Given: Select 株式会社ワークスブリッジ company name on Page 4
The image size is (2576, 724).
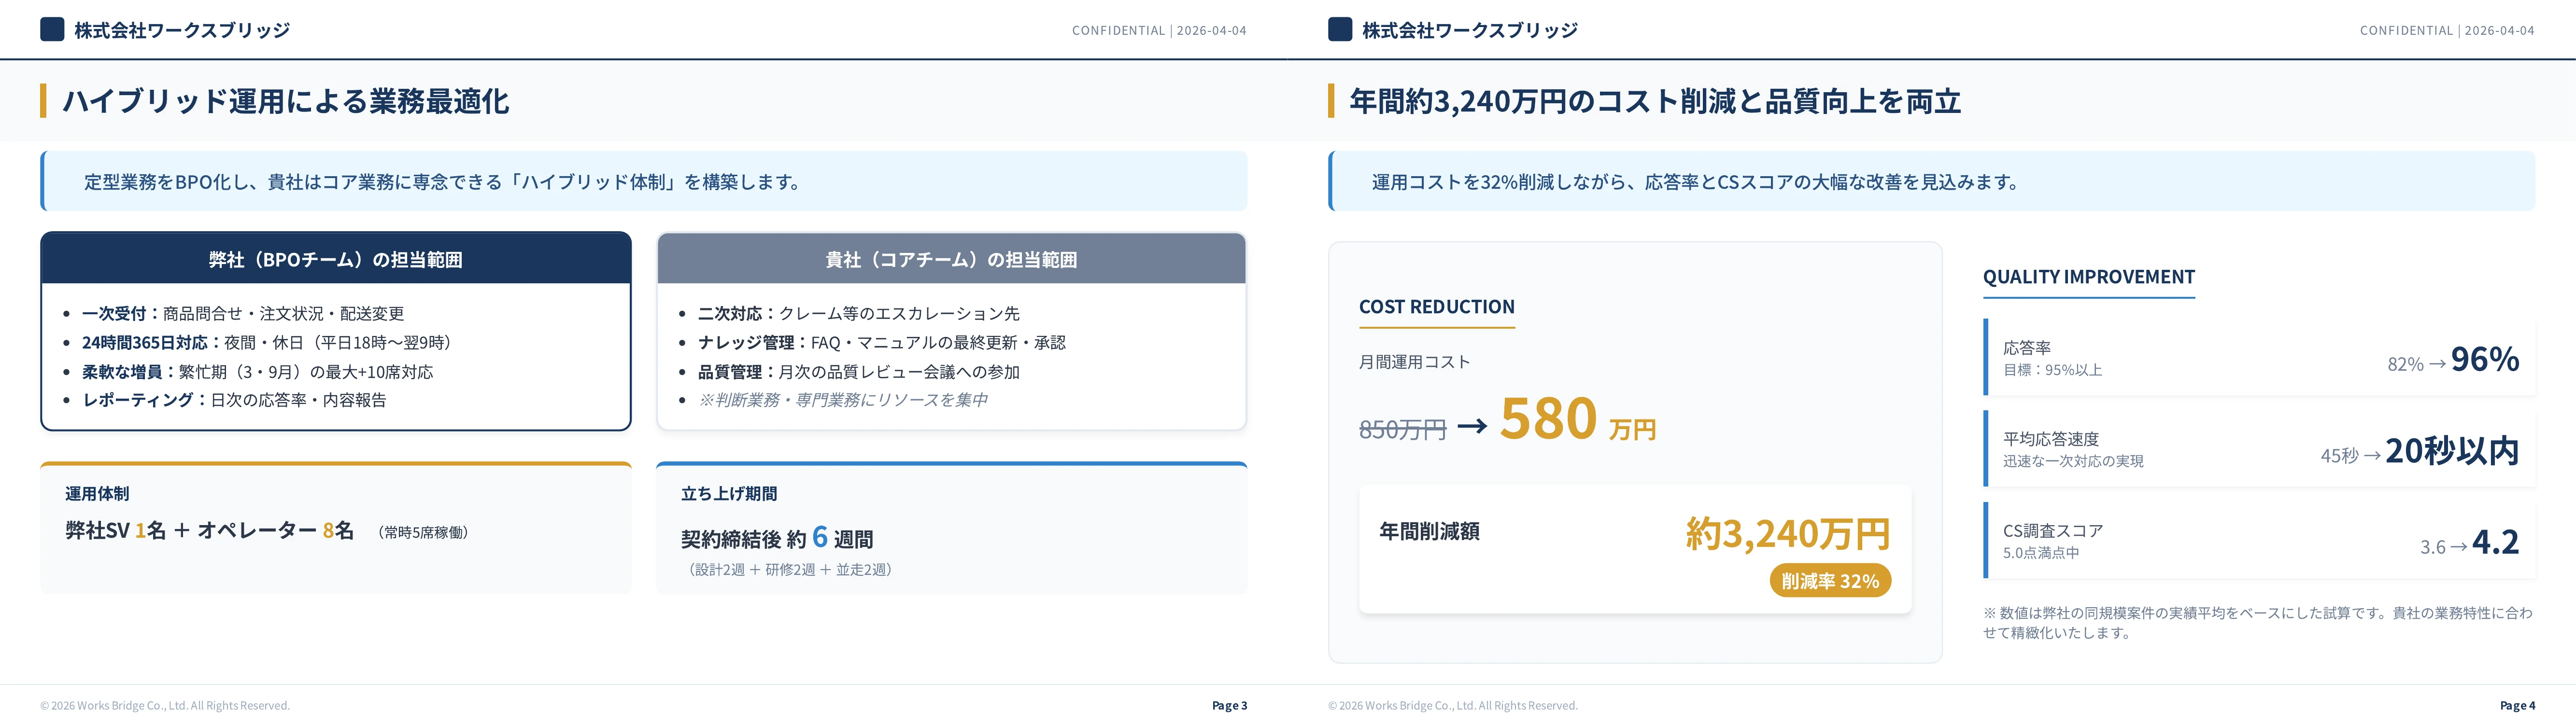Looking at the screenshot, I should (x=1470, y=30).
